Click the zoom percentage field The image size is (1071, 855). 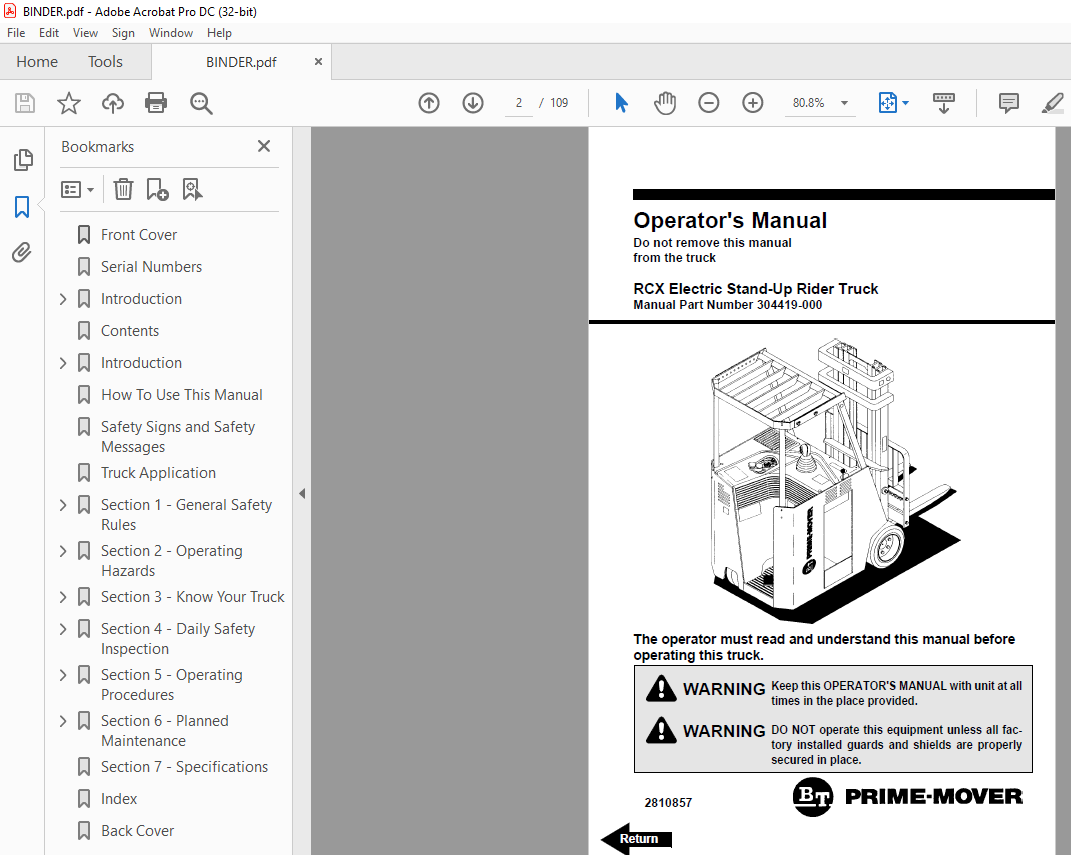pos(809,103)
